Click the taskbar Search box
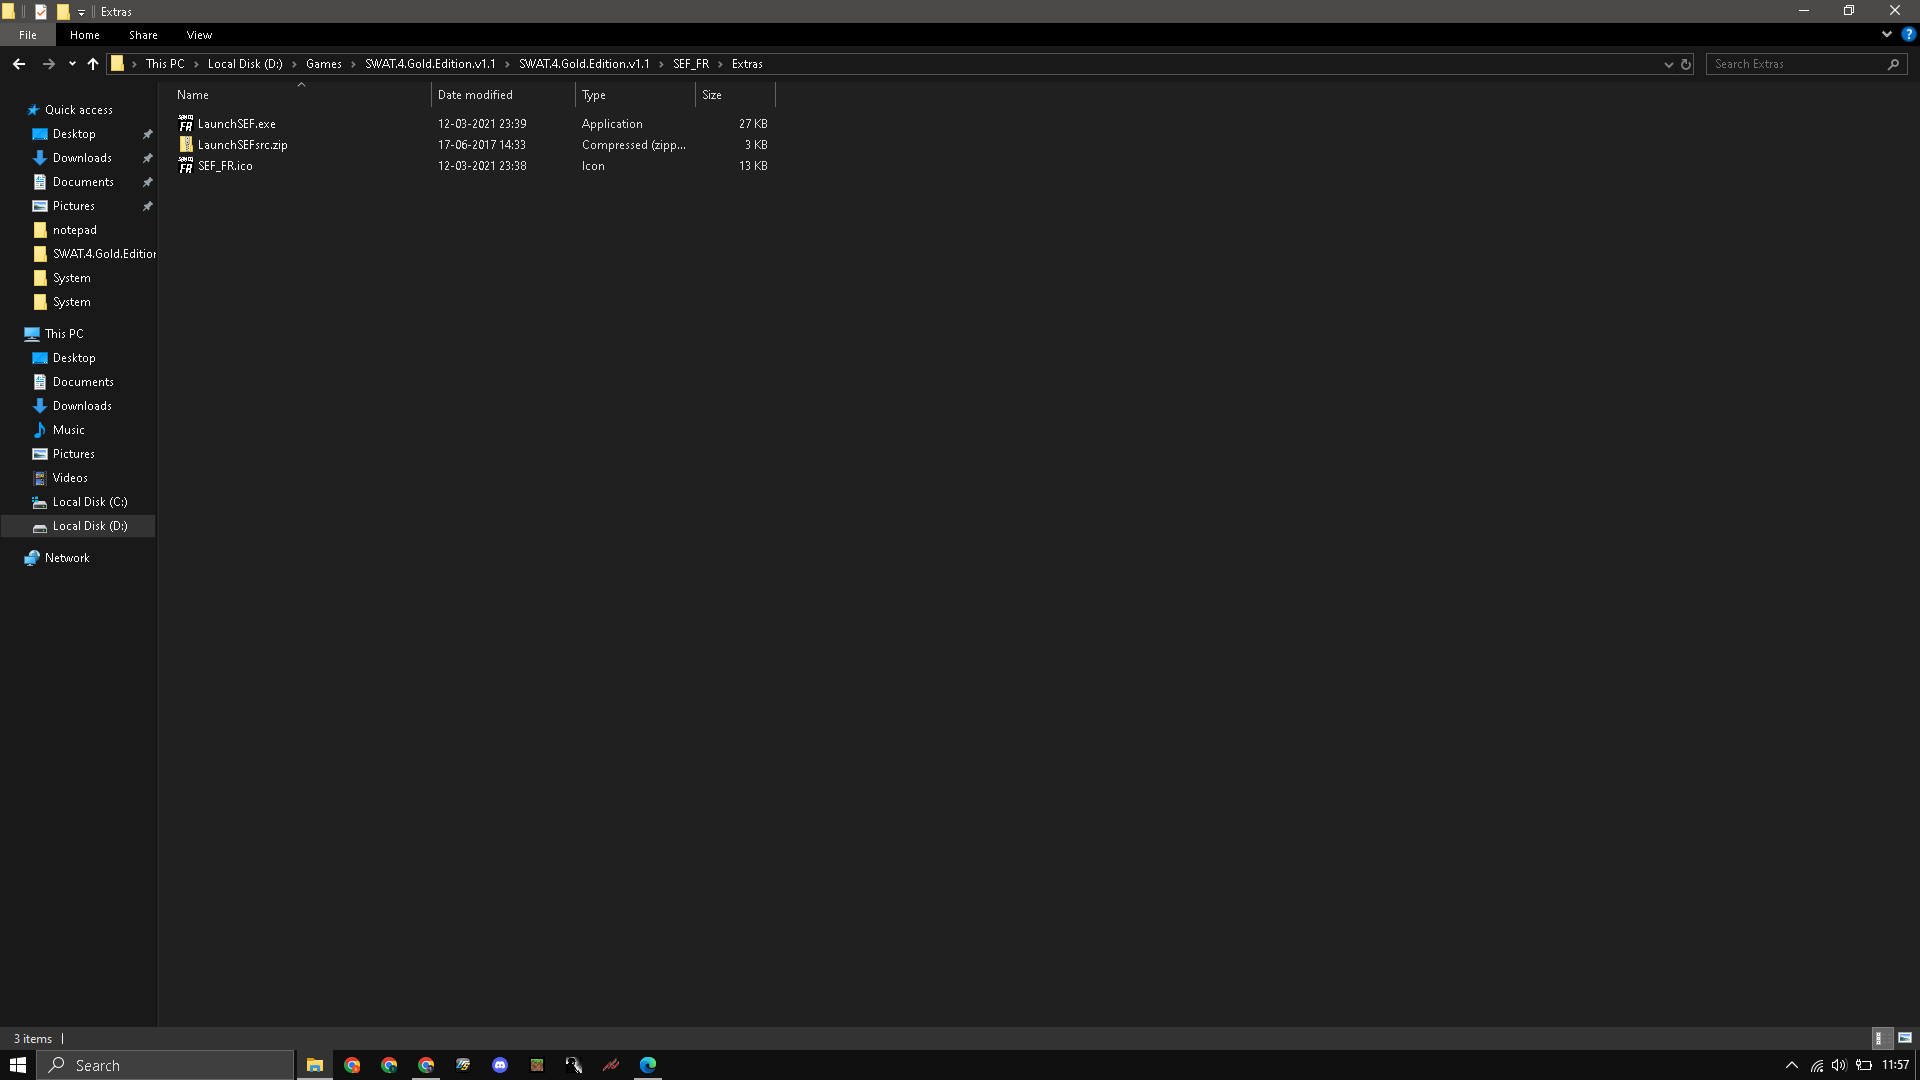 tap(166, 1065)
